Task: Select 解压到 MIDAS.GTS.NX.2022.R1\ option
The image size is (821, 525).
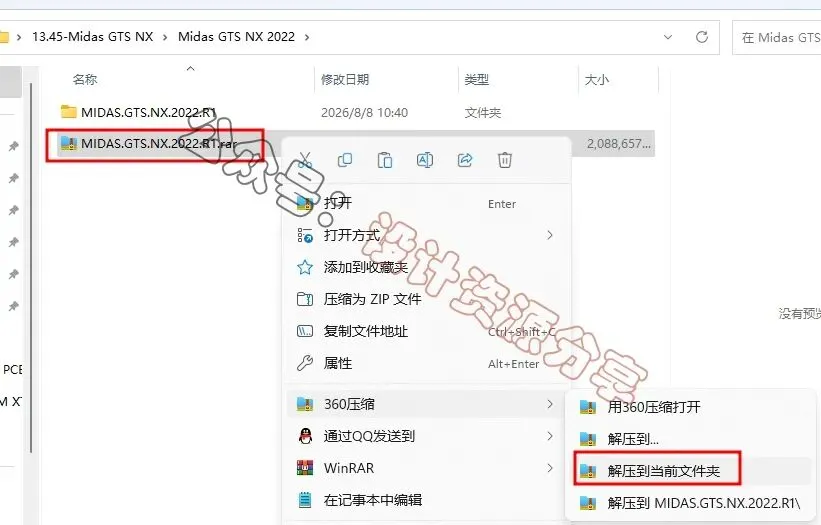Action: click(x=691, y=503)
